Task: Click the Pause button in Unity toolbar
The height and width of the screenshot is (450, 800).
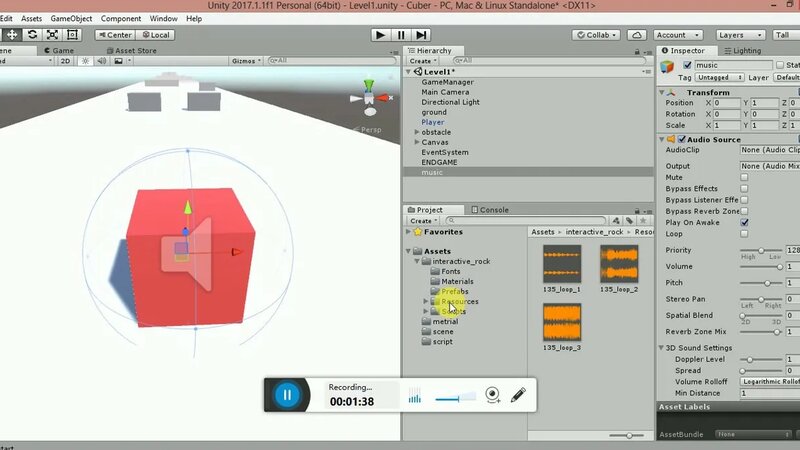Action: (401, 35)
